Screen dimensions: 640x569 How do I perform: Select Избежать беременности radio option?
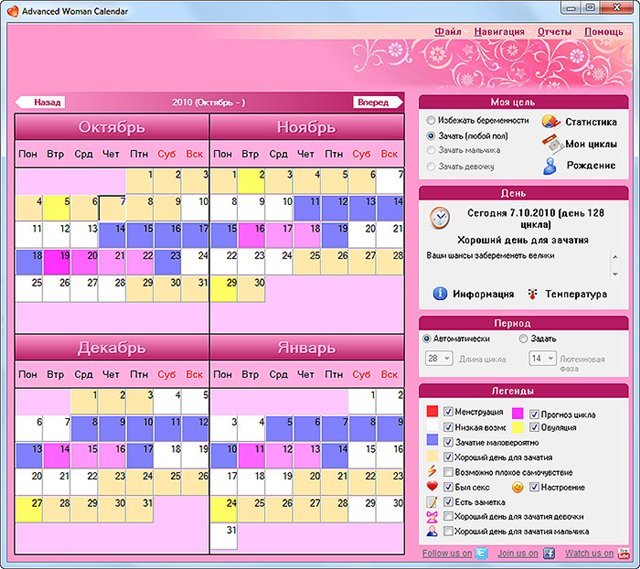[431, 120]
